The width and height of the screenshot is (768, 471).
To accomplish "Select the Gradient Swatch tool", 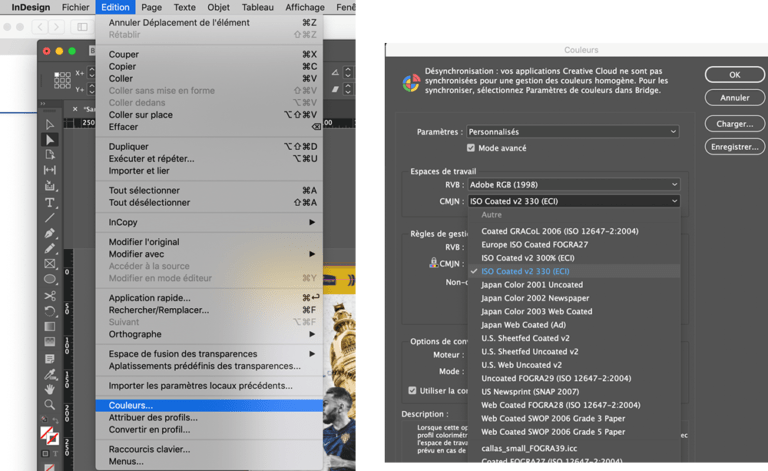I will [x=49, y=326].
